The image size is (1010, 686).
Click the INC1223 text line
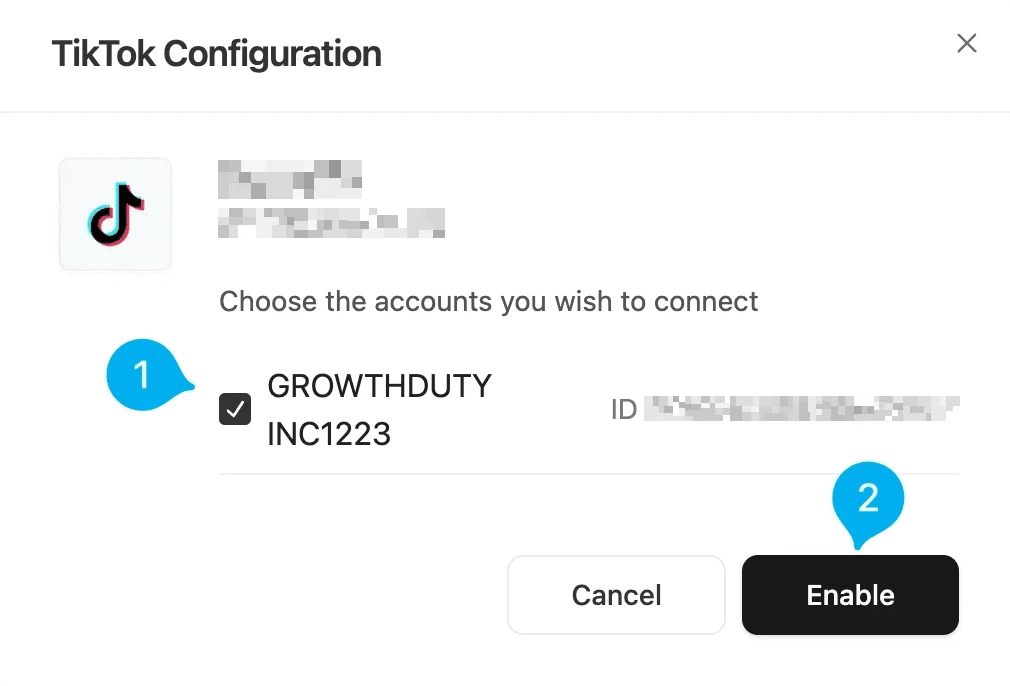pos(329,434)
